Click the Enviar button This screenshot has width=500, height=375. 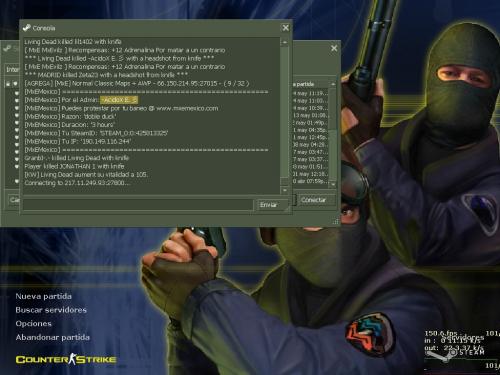click(273, 205)
